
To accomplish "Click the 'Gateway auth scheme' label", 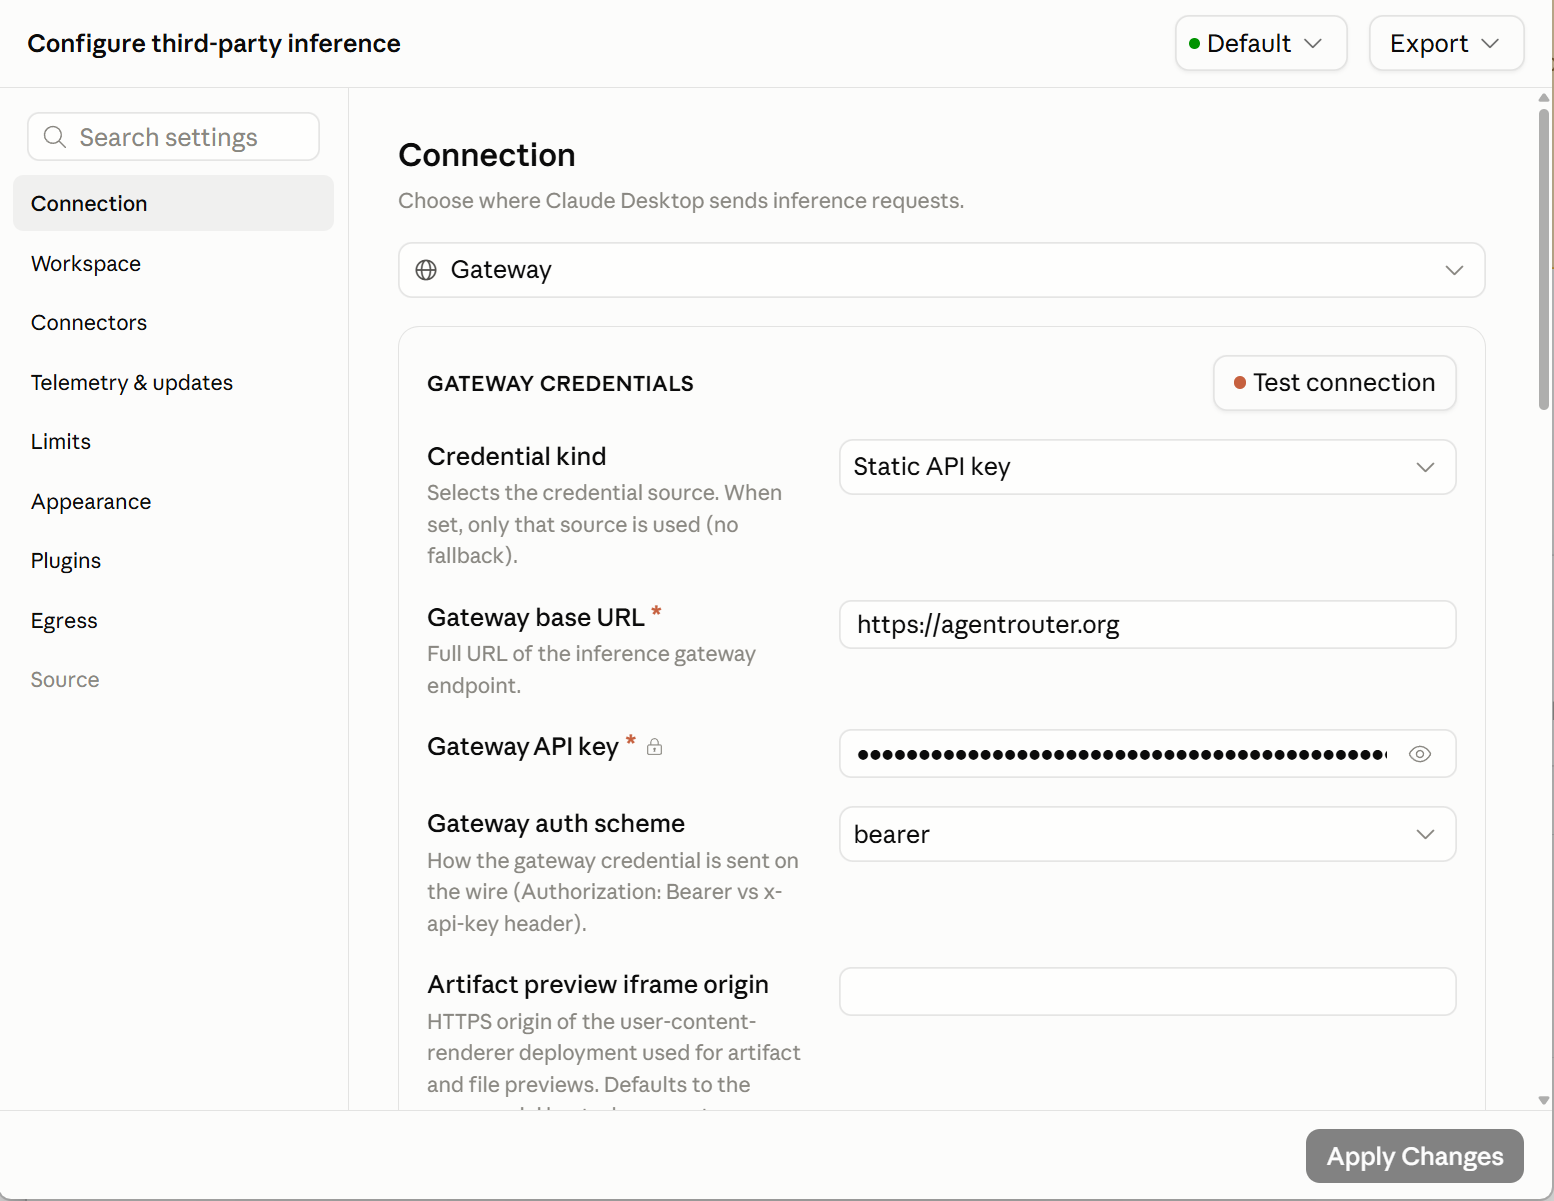I will coord(556,823).
